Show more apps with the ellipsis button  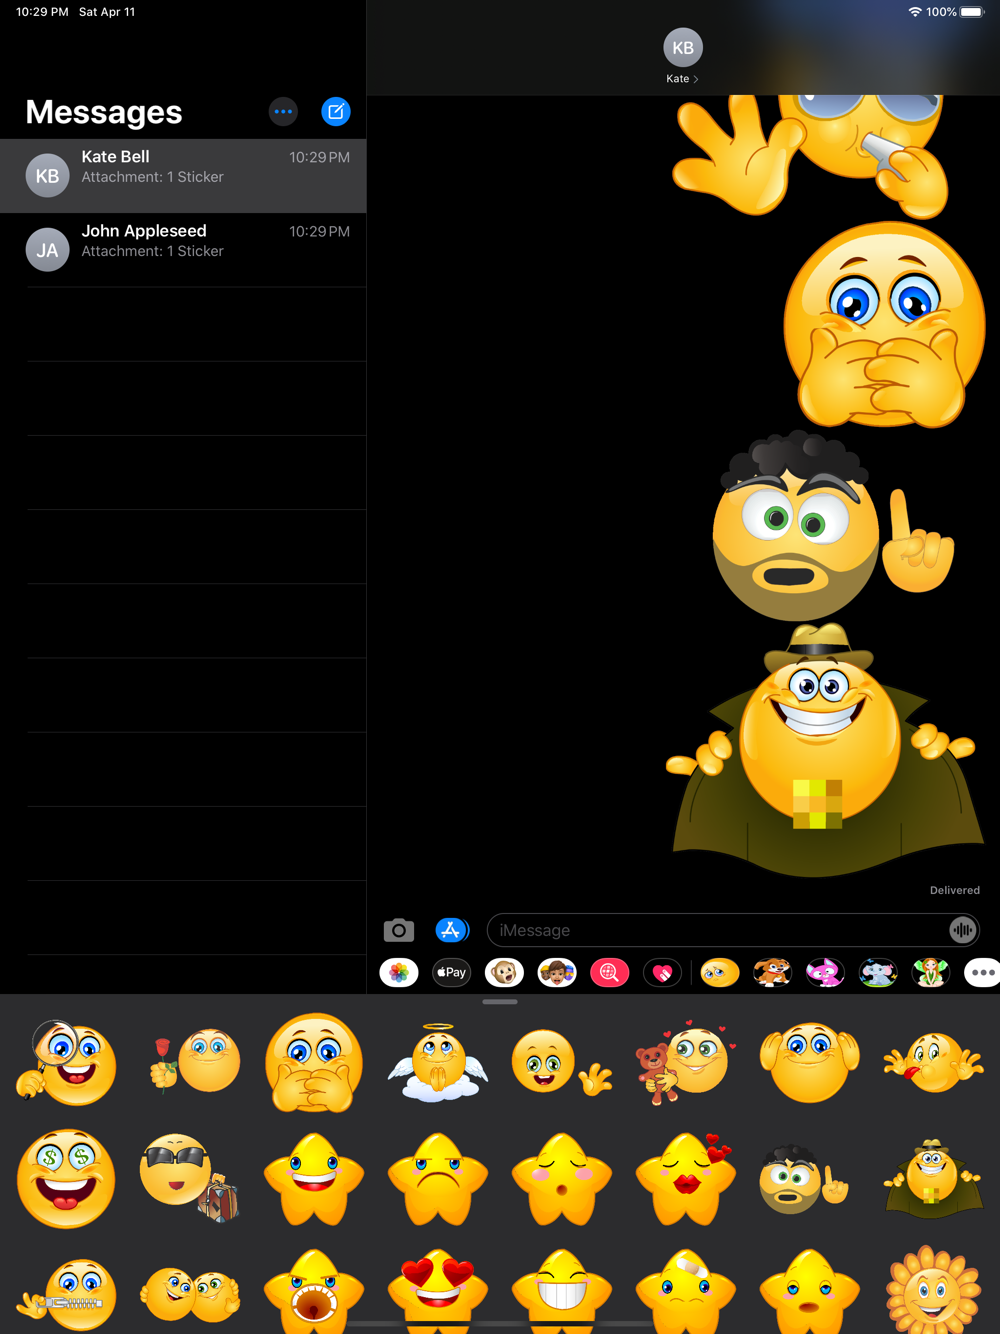tap(982, 972)
